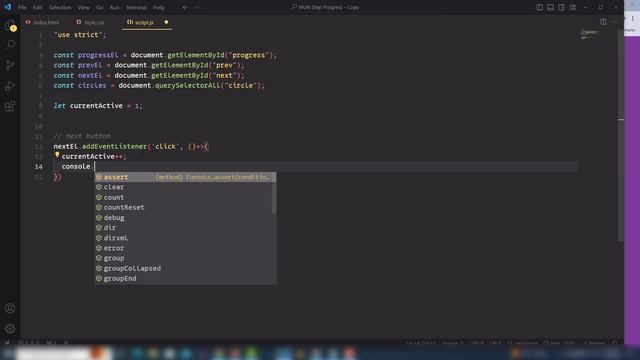Toggle the primary side bar

tap(539, 7)
